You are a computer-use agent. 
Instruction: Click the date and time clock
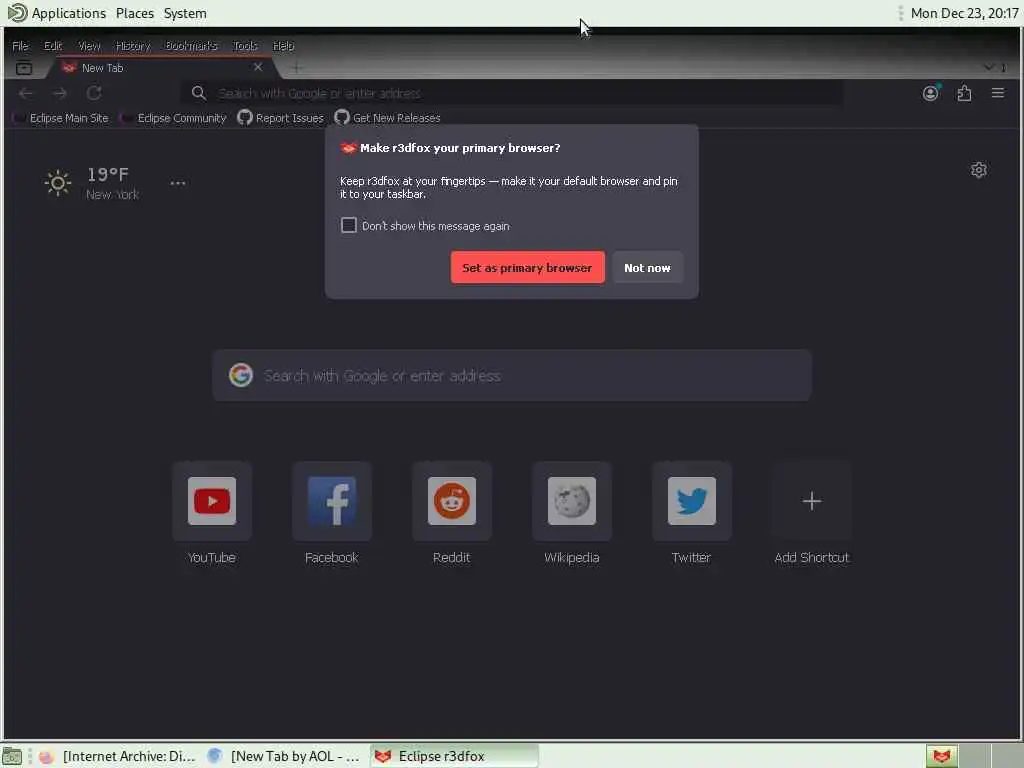pyautogui.click(x=965, y=13)
